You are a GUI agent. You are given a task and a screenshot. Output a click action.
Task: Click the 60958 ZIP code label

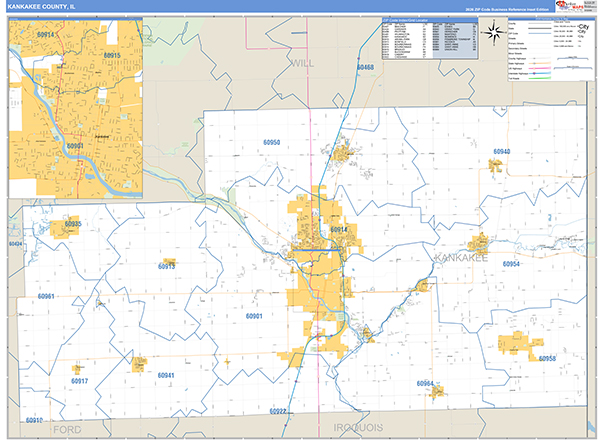click(x=547, y=359)
